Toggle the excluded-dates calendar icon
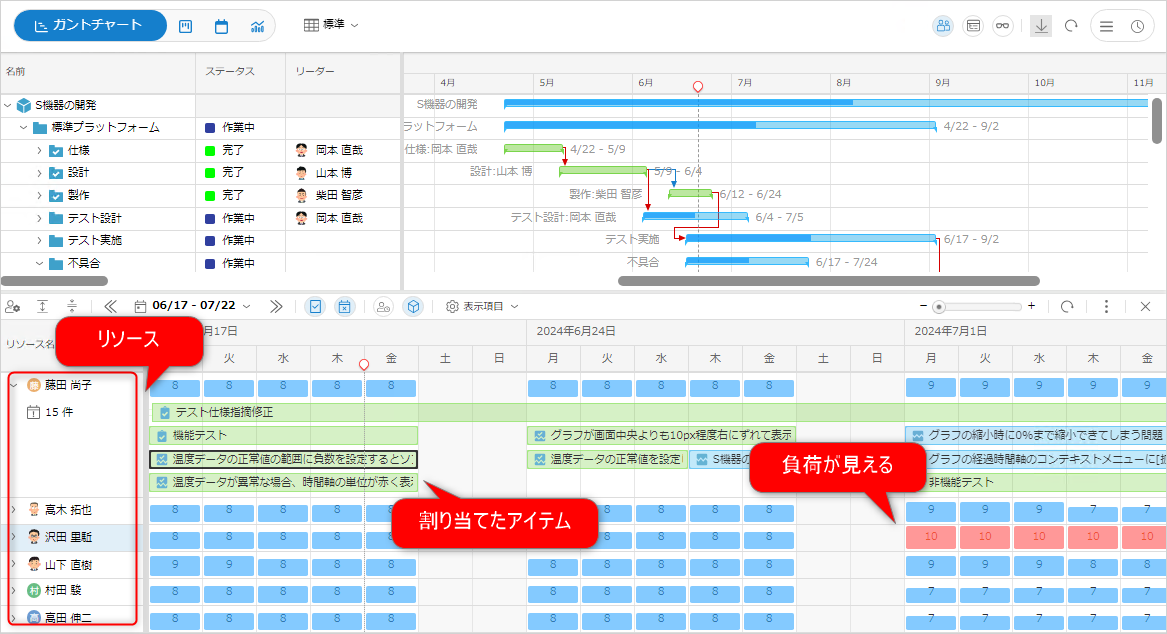This screenshot has width=1167, height=634. (x=345, y=306)
